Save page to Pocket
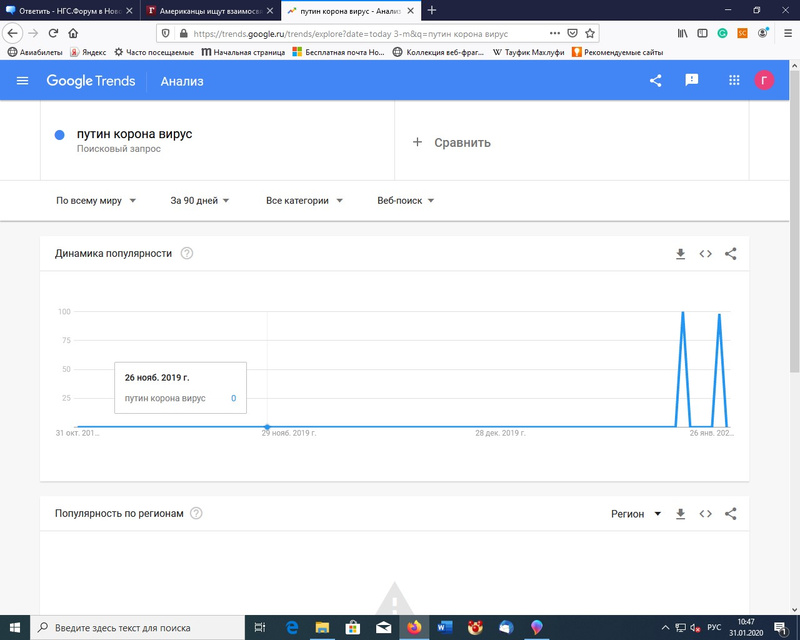Screen dimensions: 800x640 (572, 33)
